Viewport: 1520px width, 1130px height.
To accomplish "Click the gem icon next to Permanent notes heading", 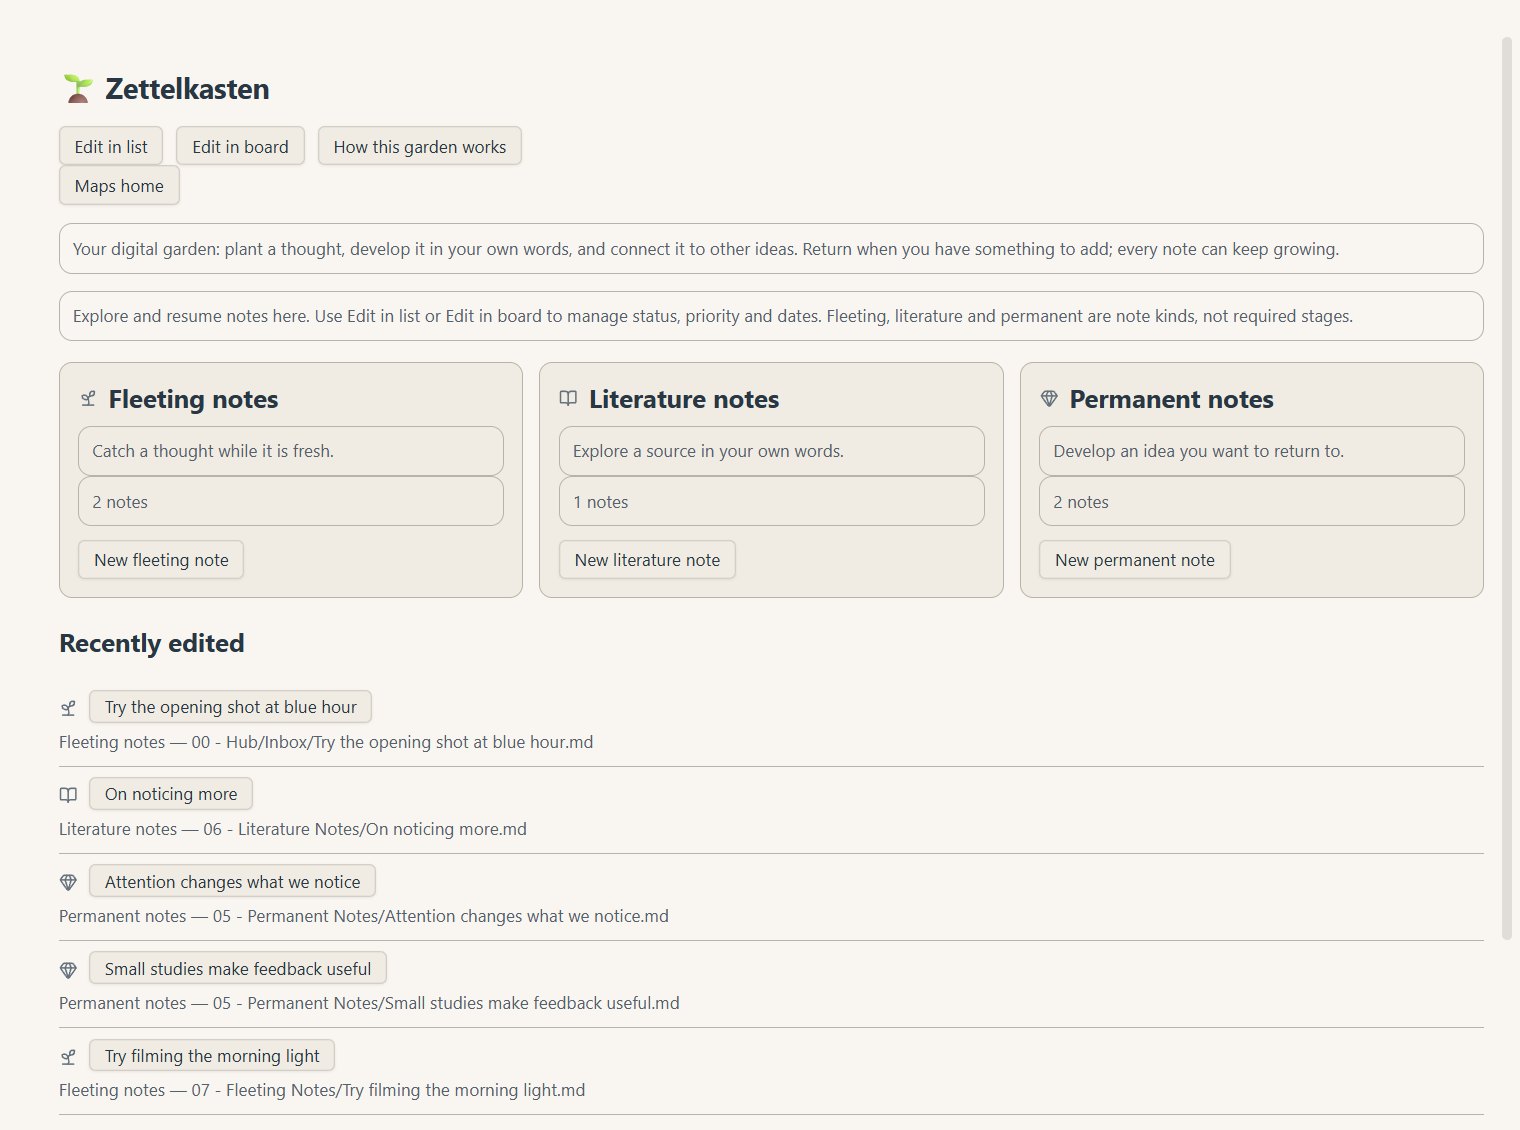I will click(1049, 399).
